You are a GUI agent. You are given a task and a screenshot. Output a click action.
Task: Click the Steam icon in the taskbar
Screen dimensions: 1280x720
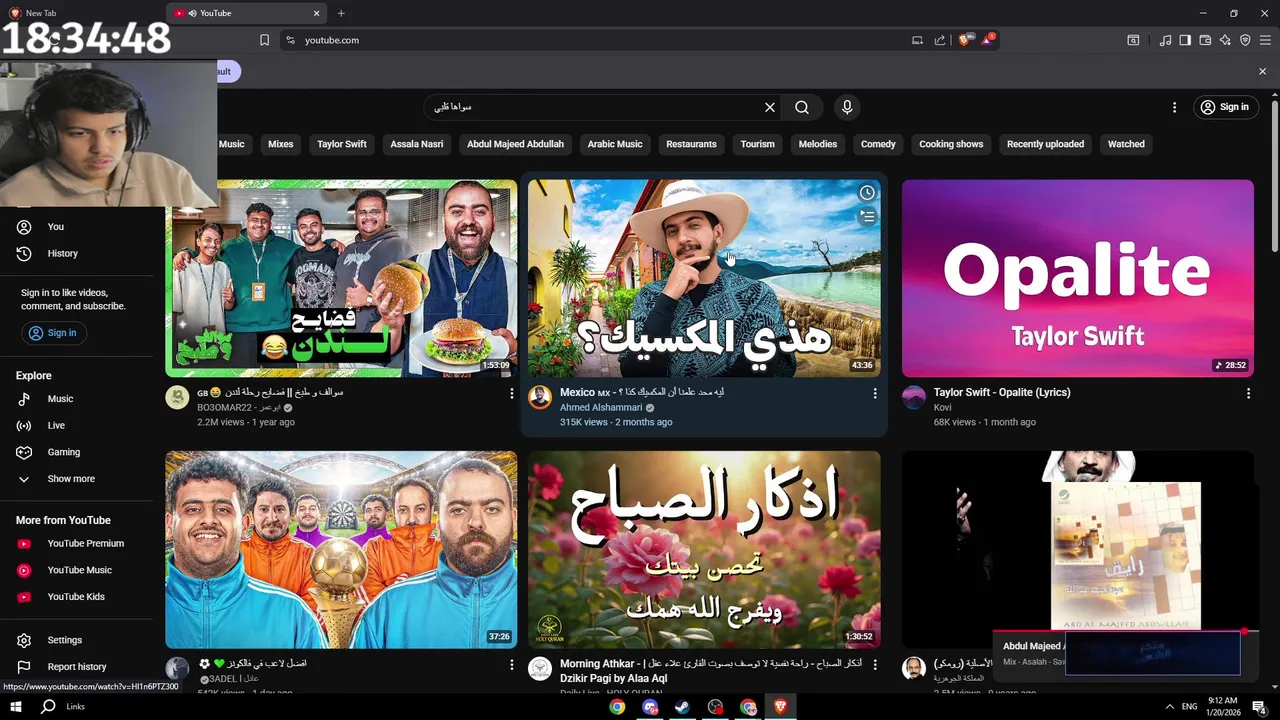pos(682,707)
